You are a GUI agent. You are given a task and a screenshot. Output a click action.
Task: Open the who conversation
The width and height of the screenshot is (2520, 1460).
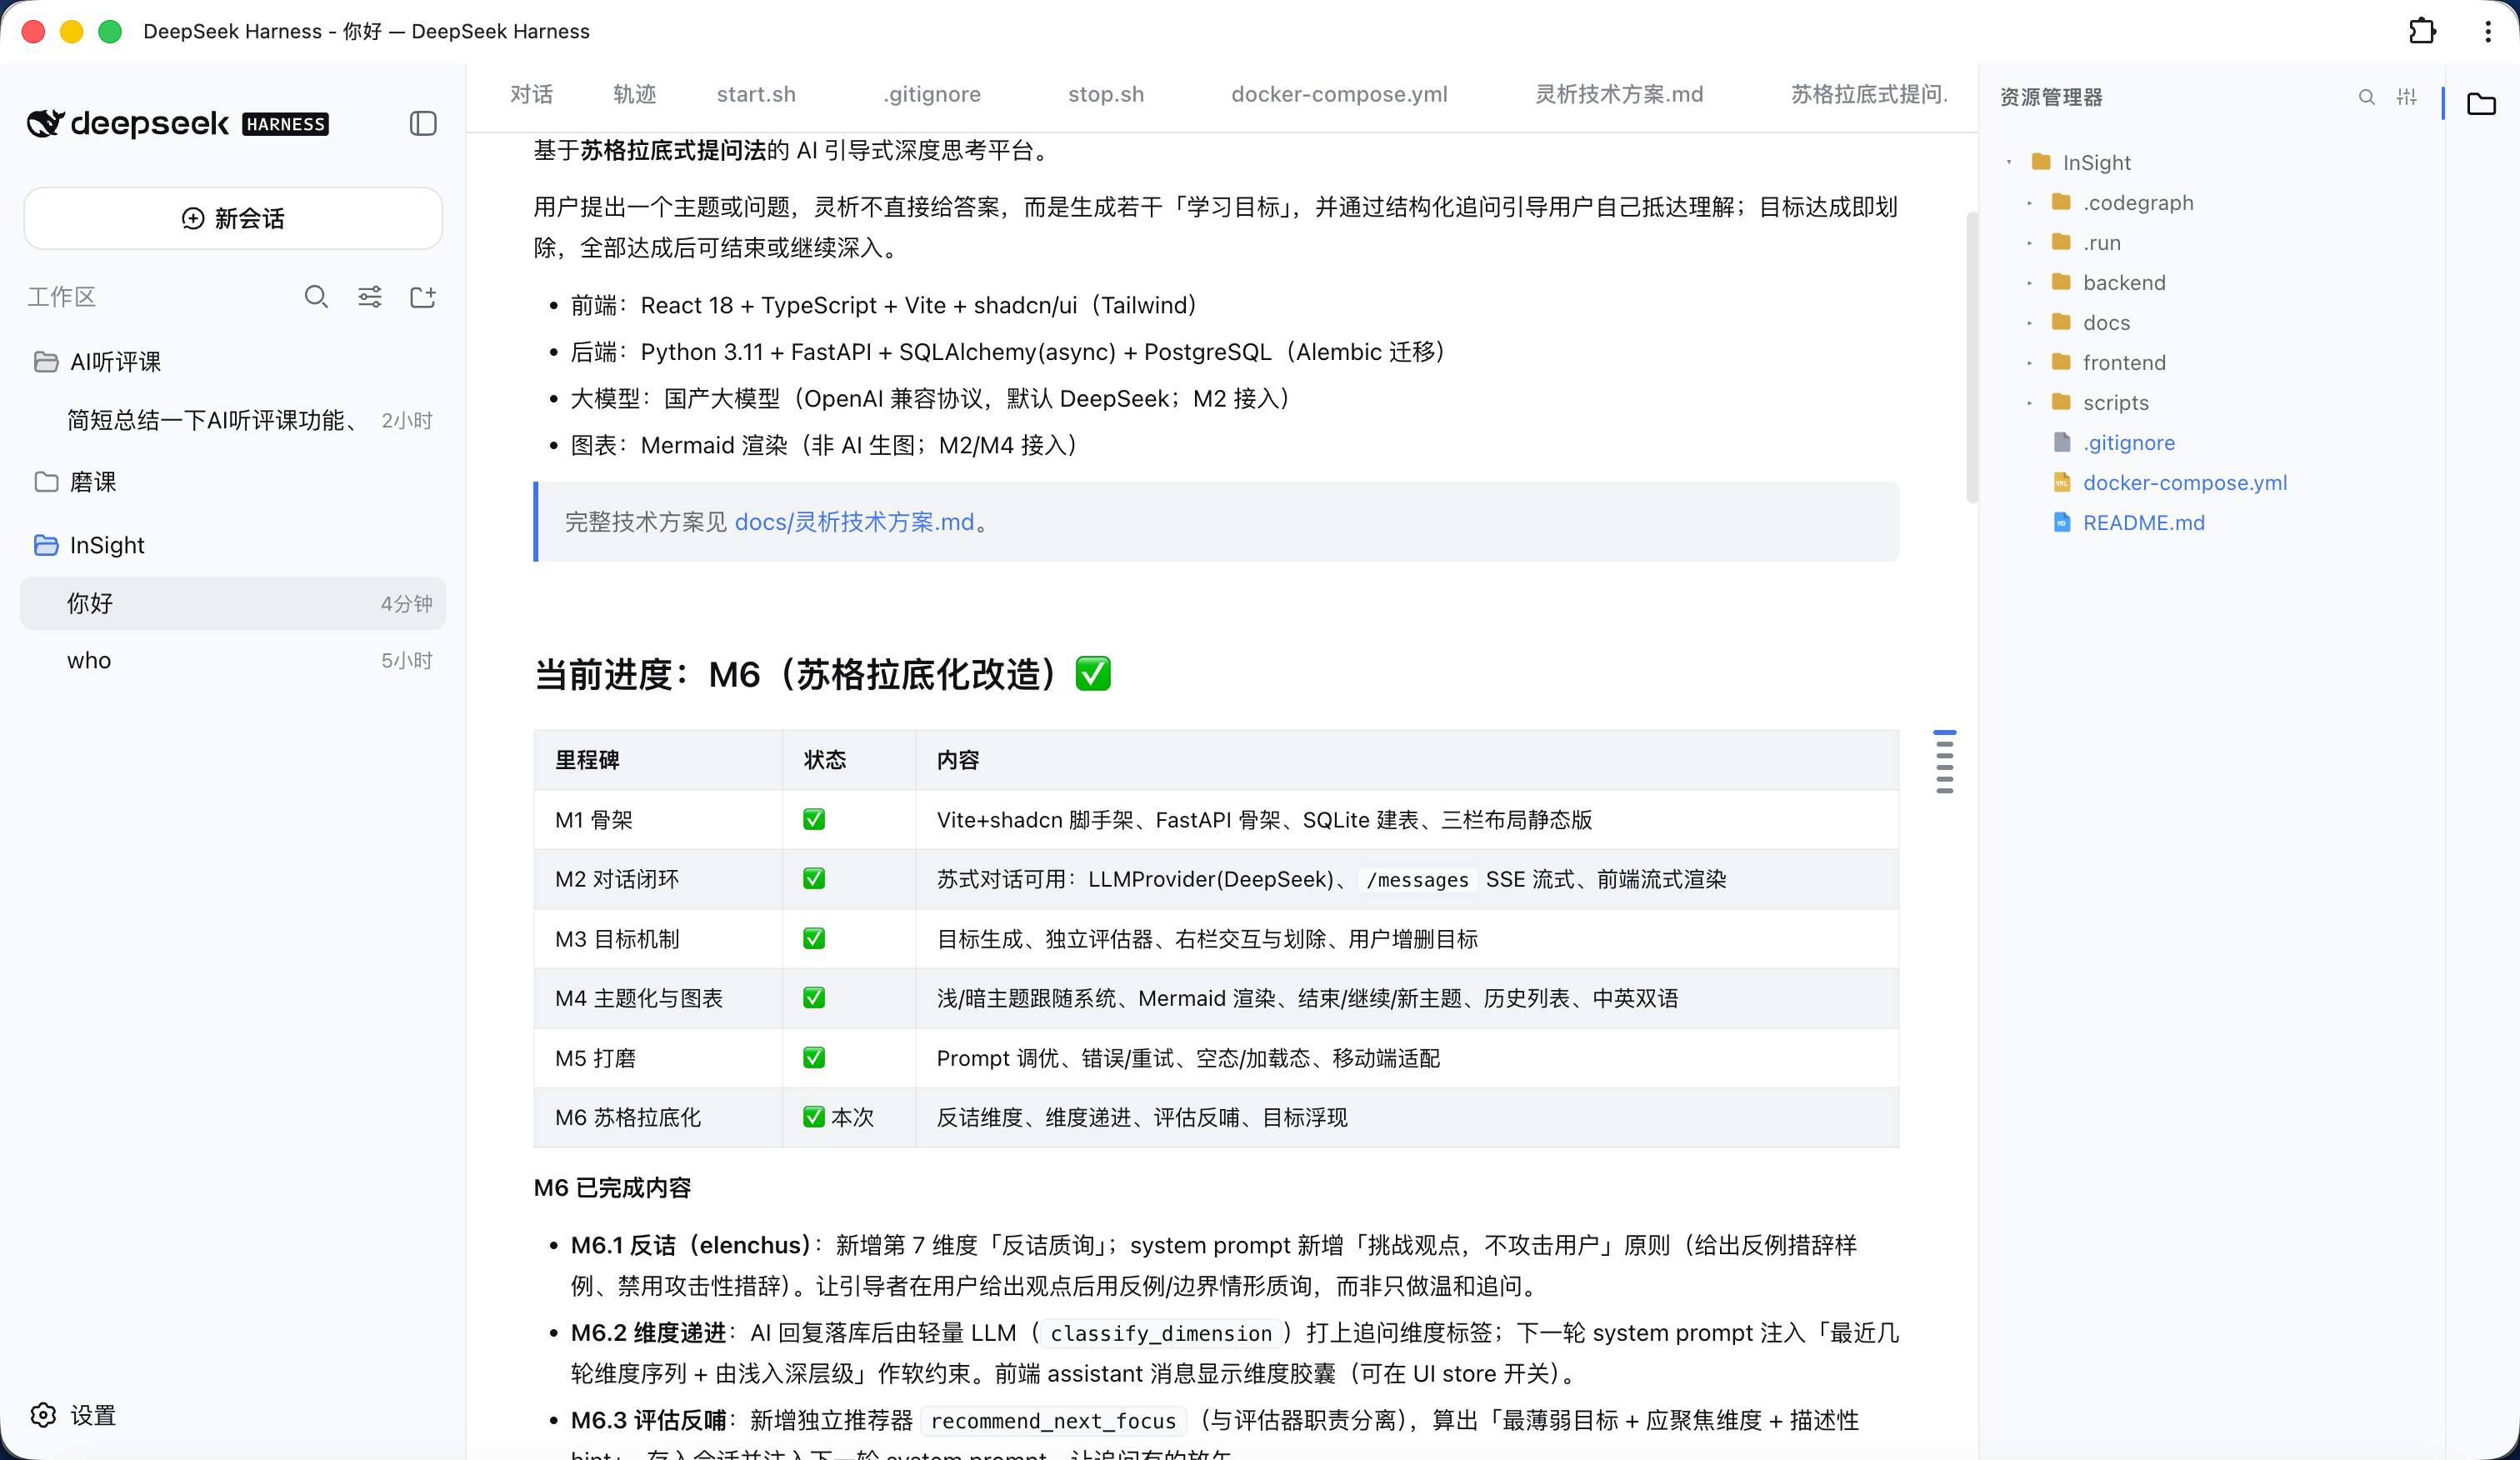click(x=233, y=660)
